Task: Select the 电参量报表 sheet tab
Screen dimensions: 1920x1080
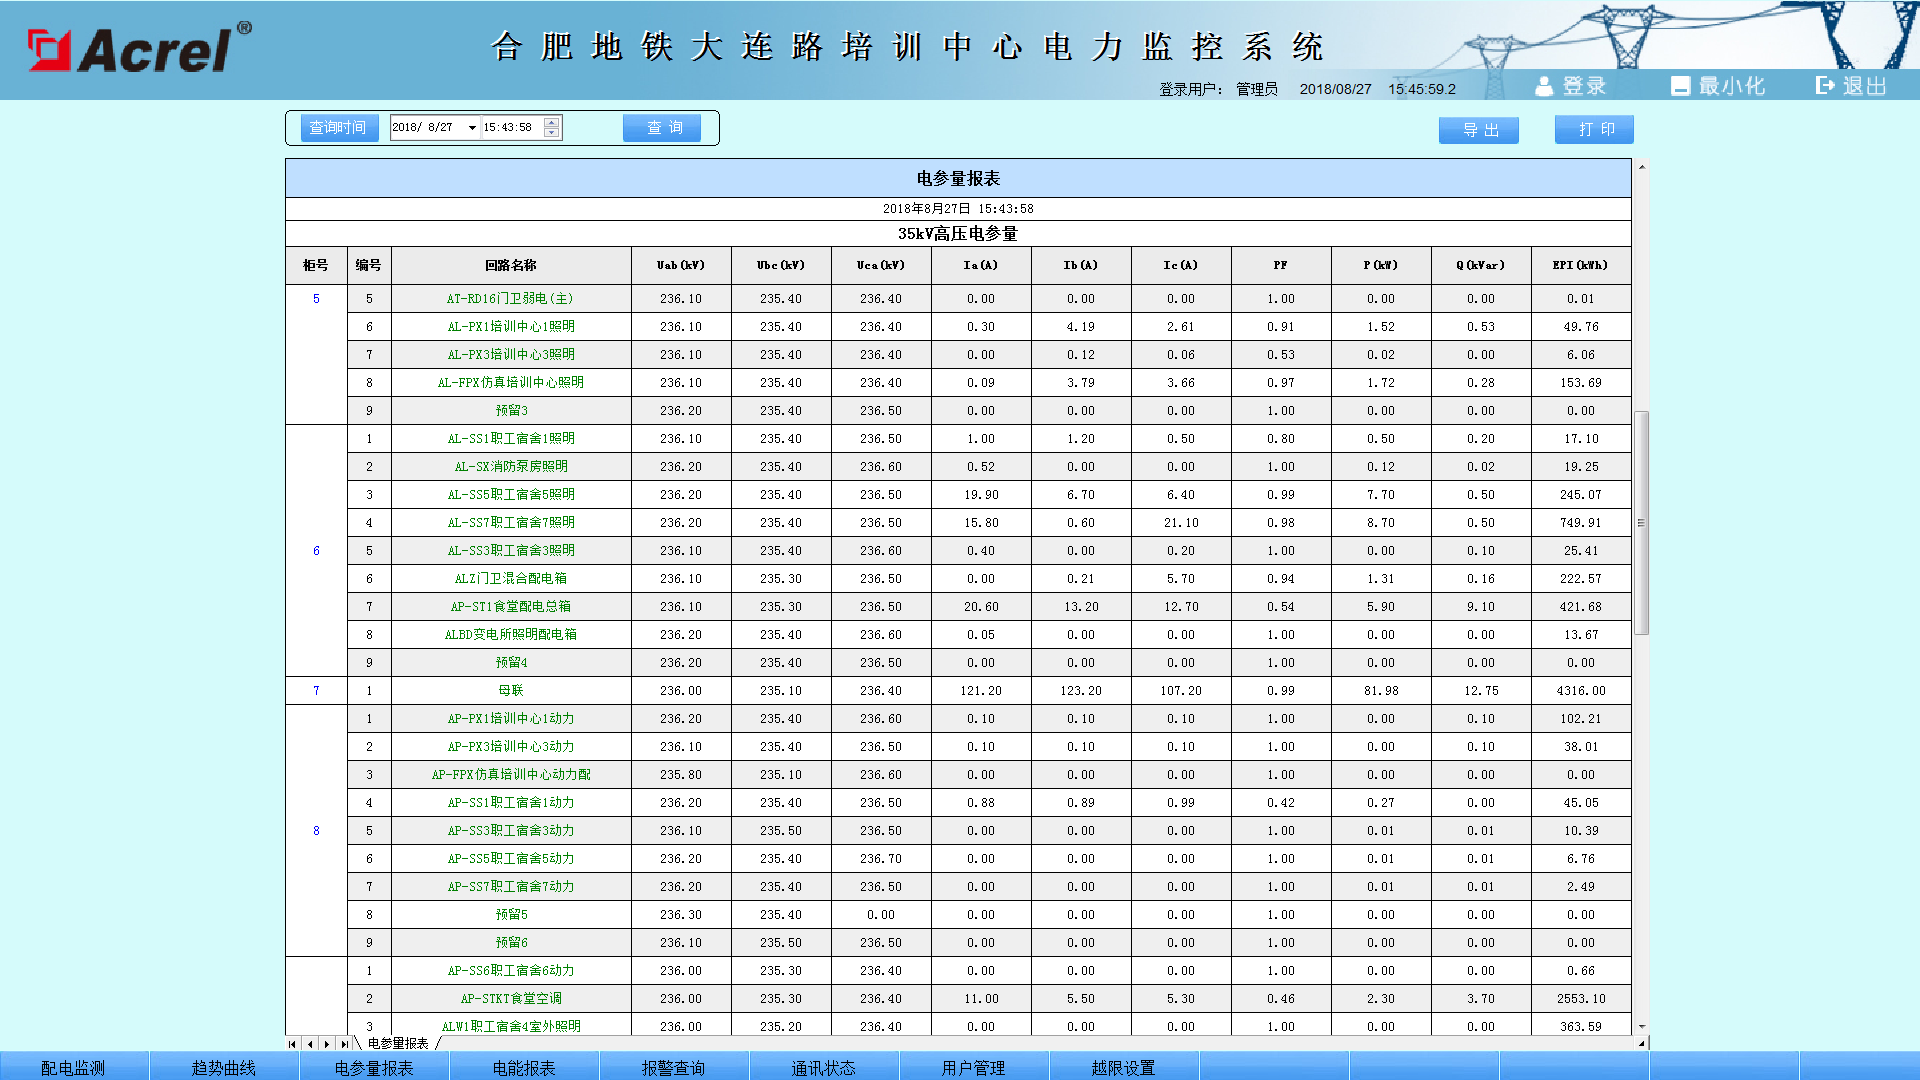Action: click(x=398, y=1044)
